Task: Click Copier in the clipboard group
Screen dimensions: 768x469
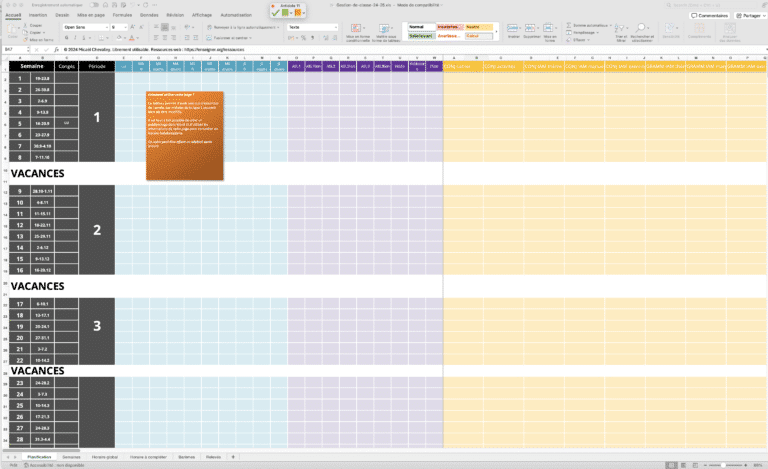Action: point(33,33)
